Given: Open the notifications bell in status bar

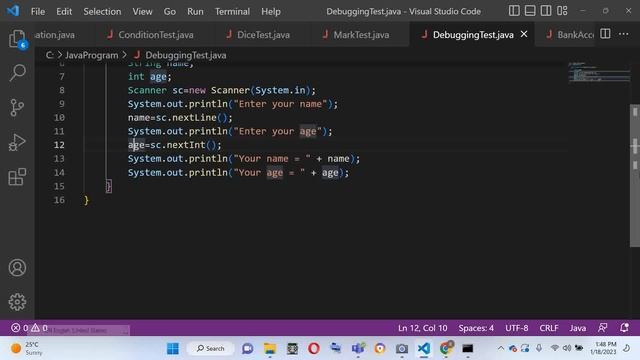Looking at the screenshot, I should [x=624, y=328].
